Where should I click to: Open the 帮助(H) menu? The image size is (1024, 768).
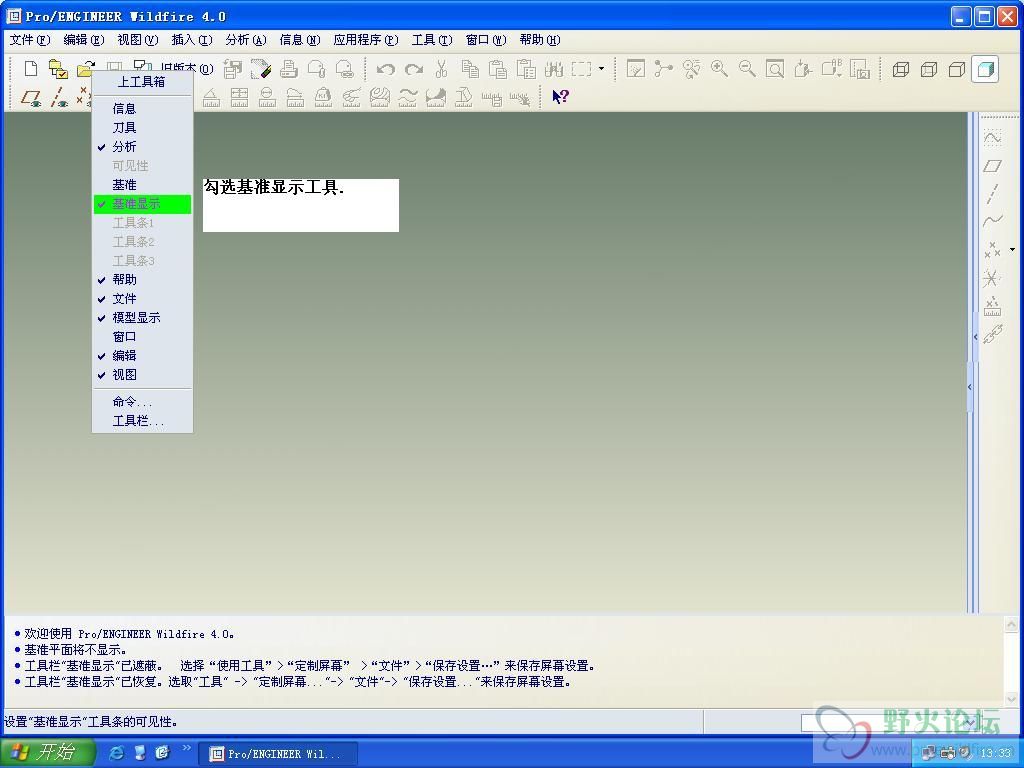coord(539,40)
